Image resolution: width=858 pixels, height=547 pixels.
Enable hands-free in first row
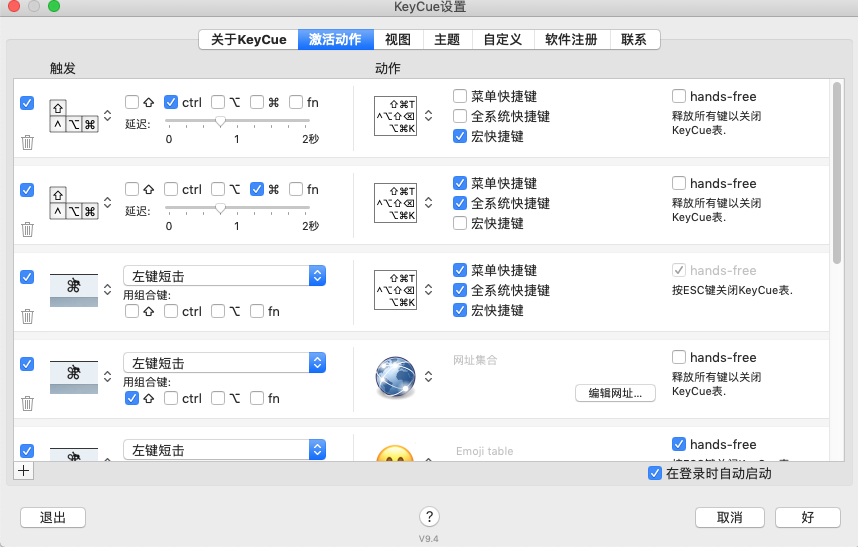coord(679,96)
